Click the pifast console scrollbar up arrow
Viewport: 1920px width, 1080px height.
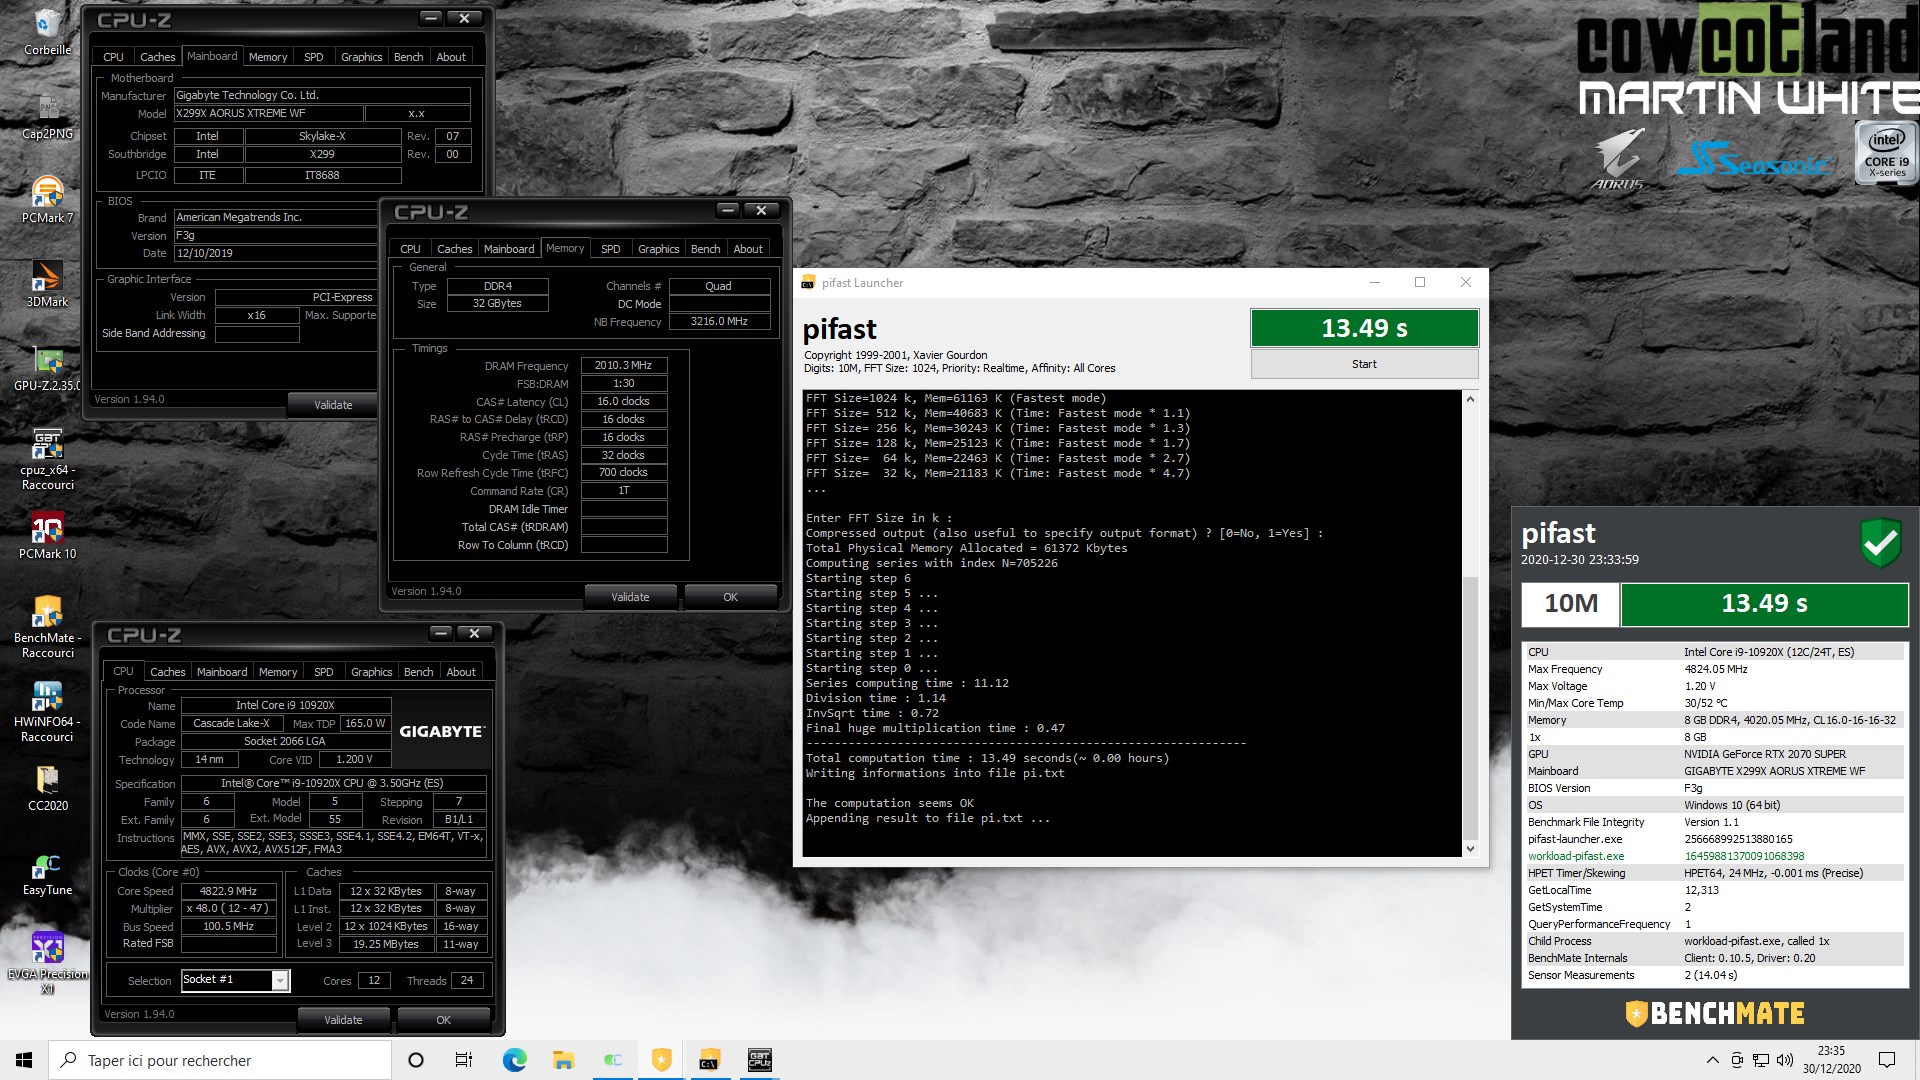pyautogui.click(x=1470, y=399)
